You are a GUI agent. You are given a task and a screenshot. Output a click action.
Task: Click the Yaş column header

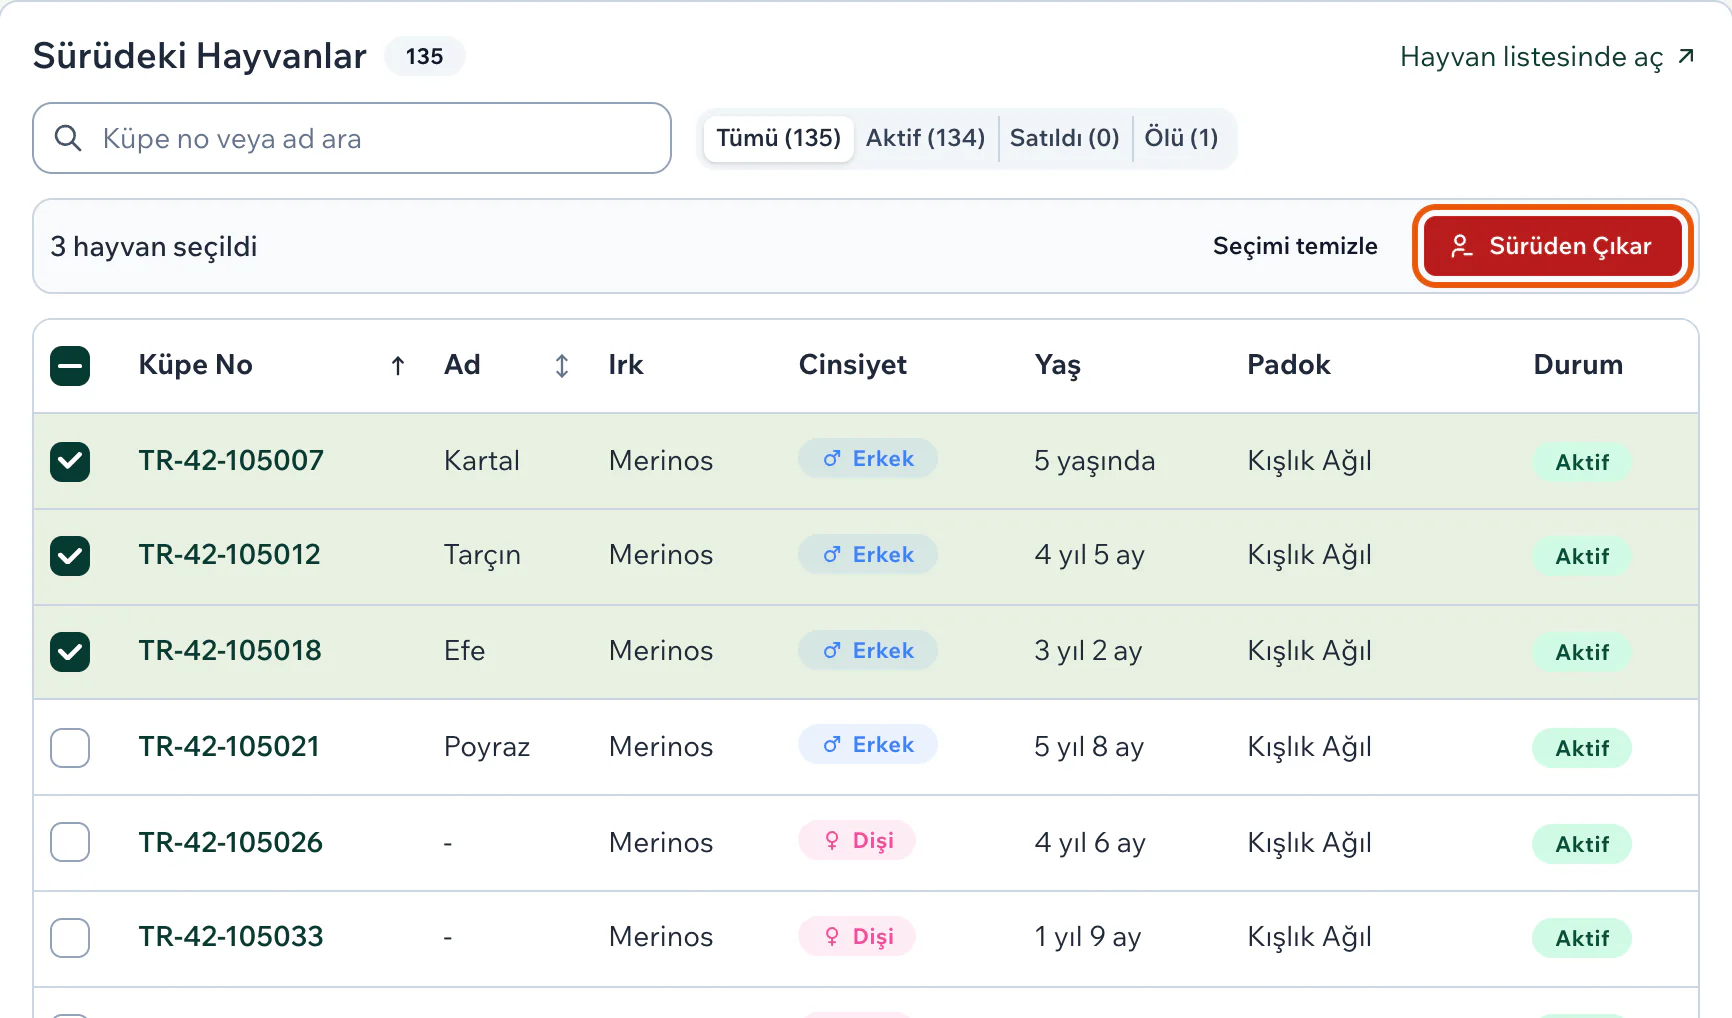click(1058, 367)
